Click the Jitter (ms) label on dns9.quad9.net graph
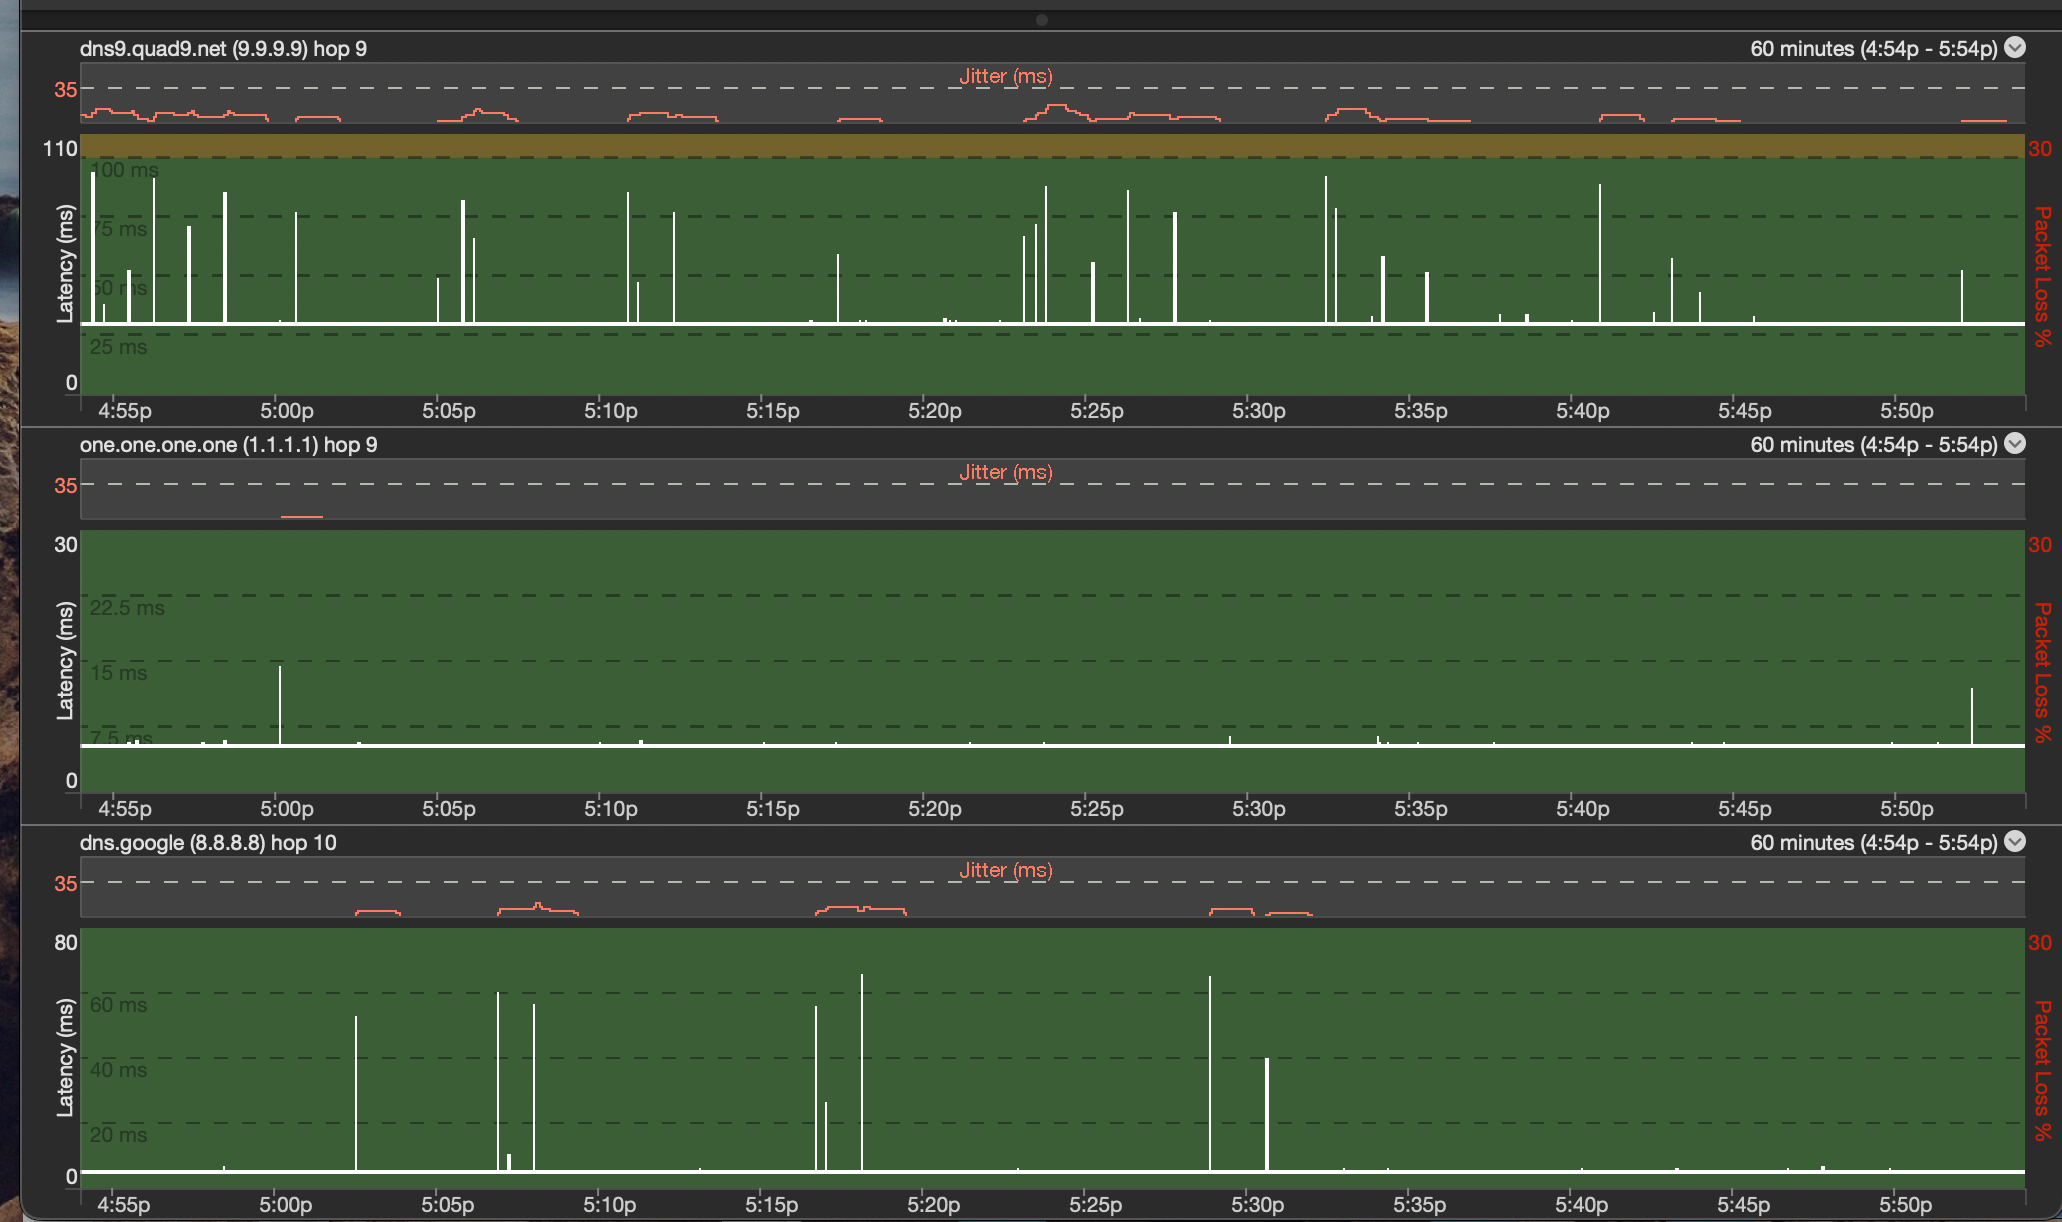The image size is (2062, 1222). 1005,76
